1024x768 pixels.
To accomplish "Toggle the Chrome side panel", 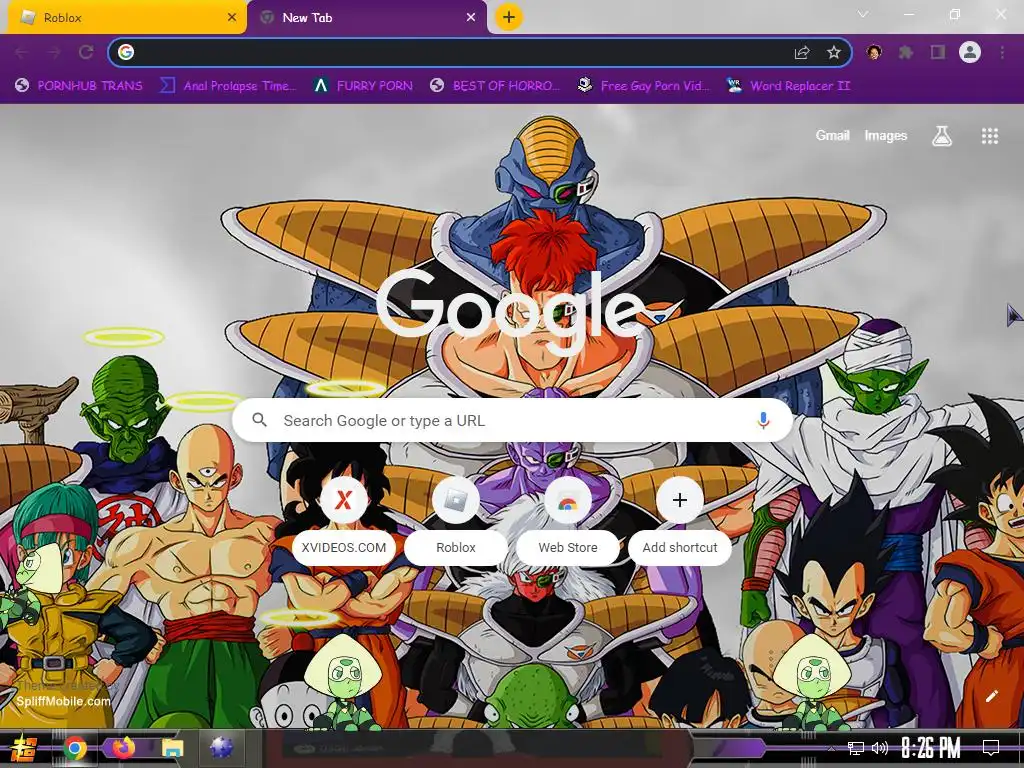I will point(938,52).
